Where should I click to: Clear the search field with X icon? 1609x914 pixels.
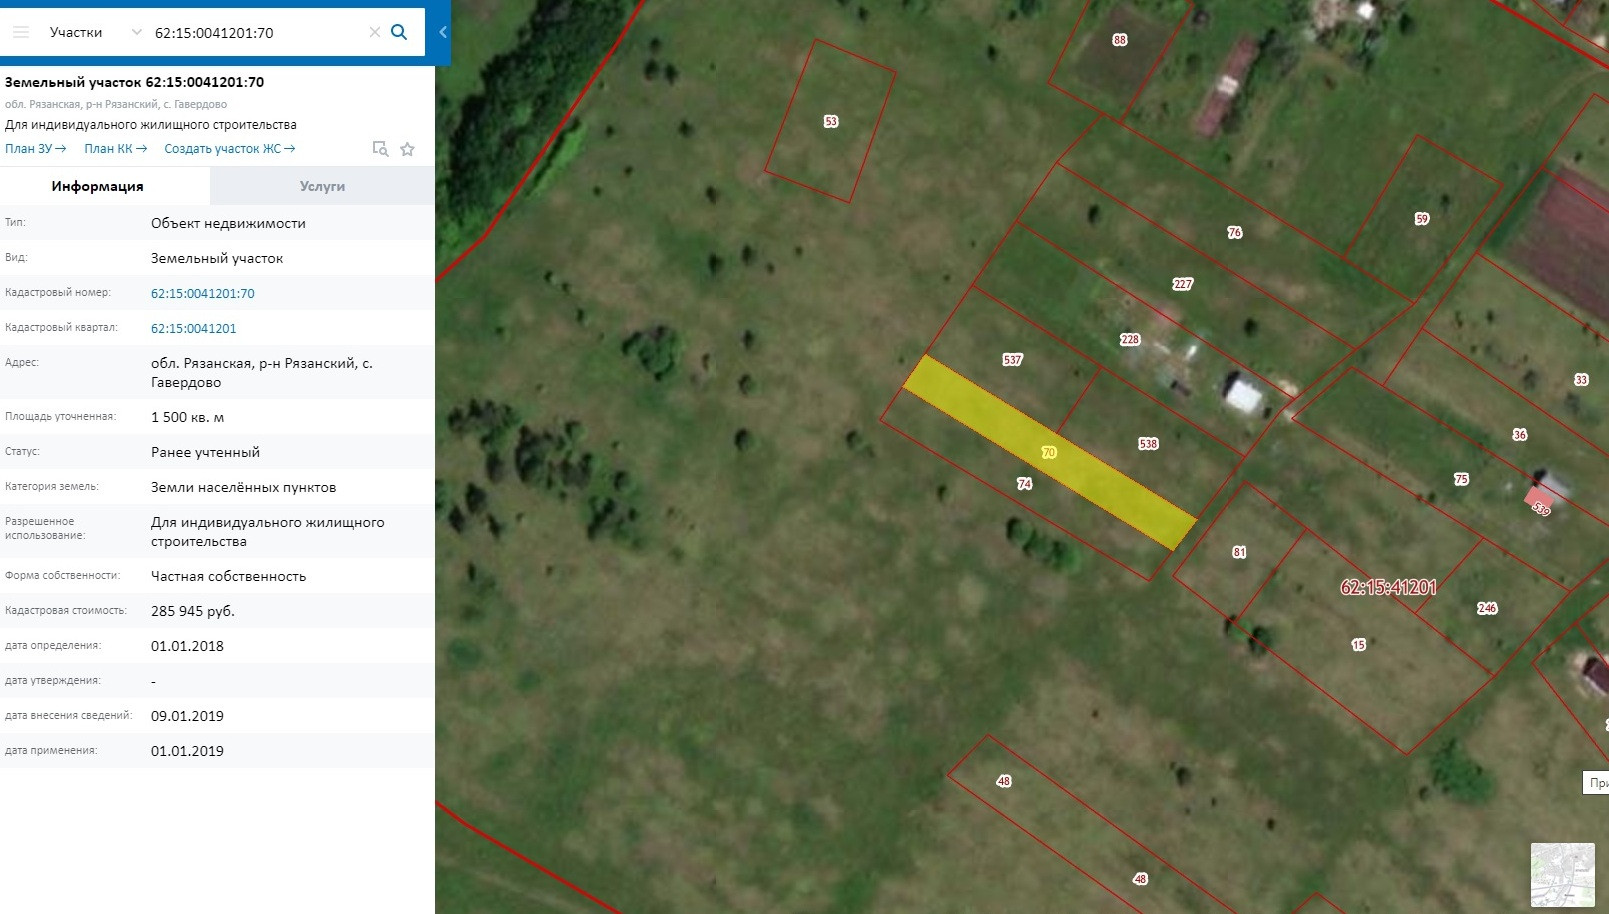[x=374, y=32]
